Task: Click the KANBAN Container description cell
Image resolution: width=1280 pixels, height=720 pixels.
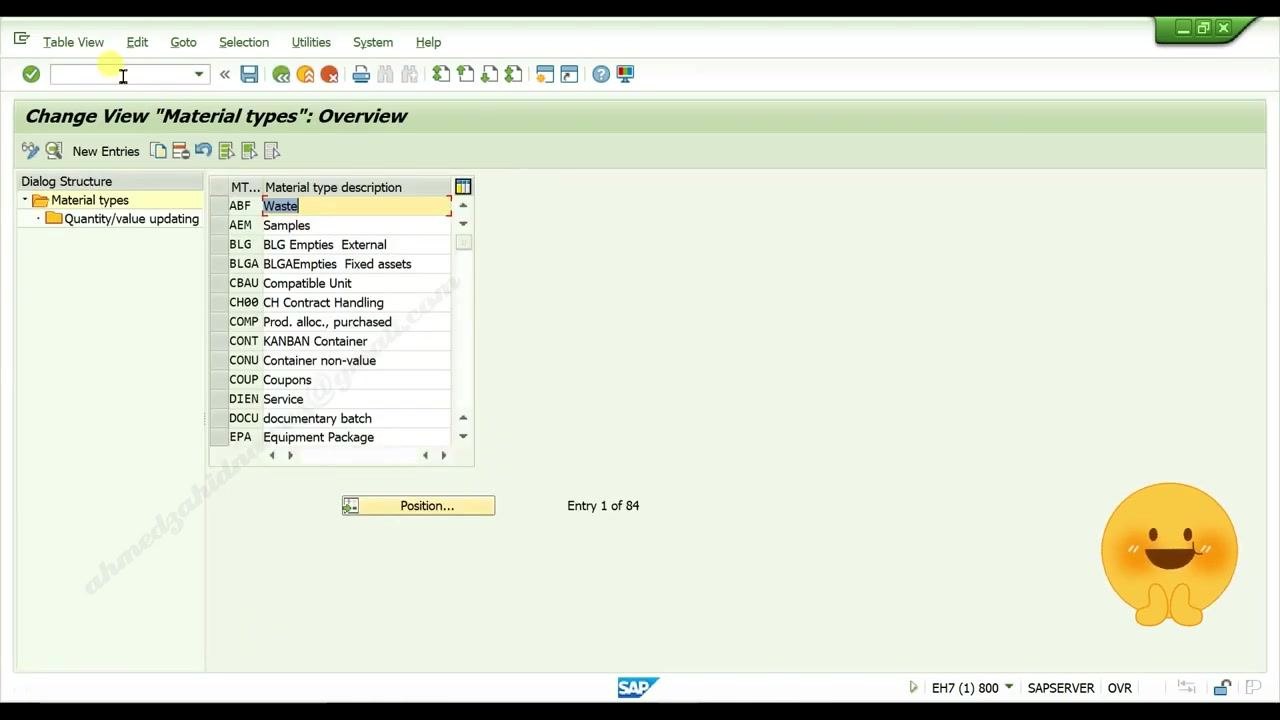Action: 356,341
